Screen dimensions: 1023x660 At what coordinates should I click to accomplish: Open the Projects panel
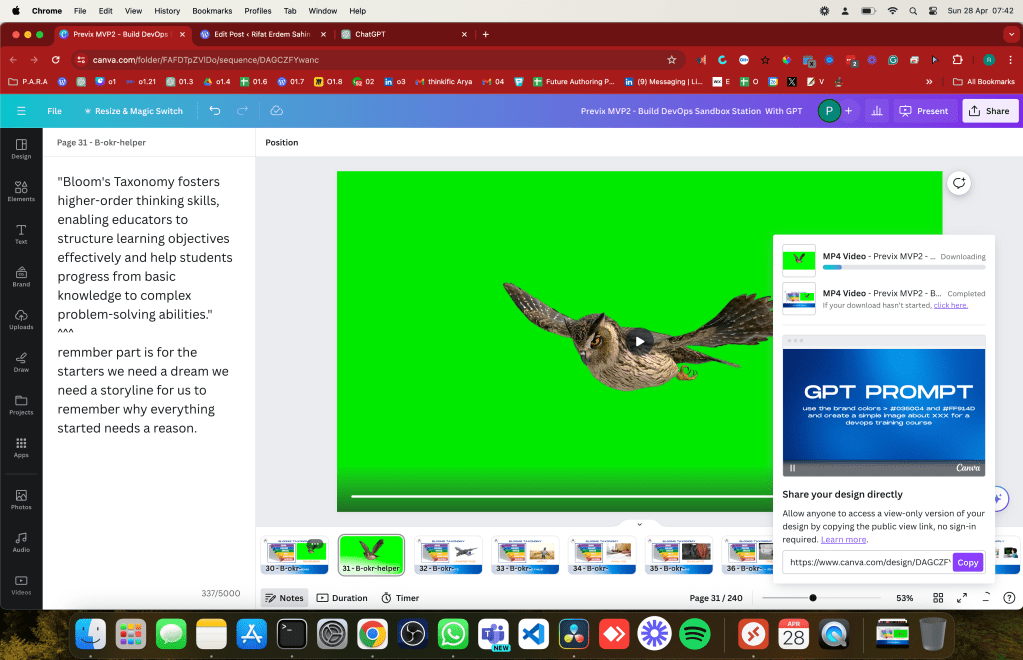(x=21, y=405)
